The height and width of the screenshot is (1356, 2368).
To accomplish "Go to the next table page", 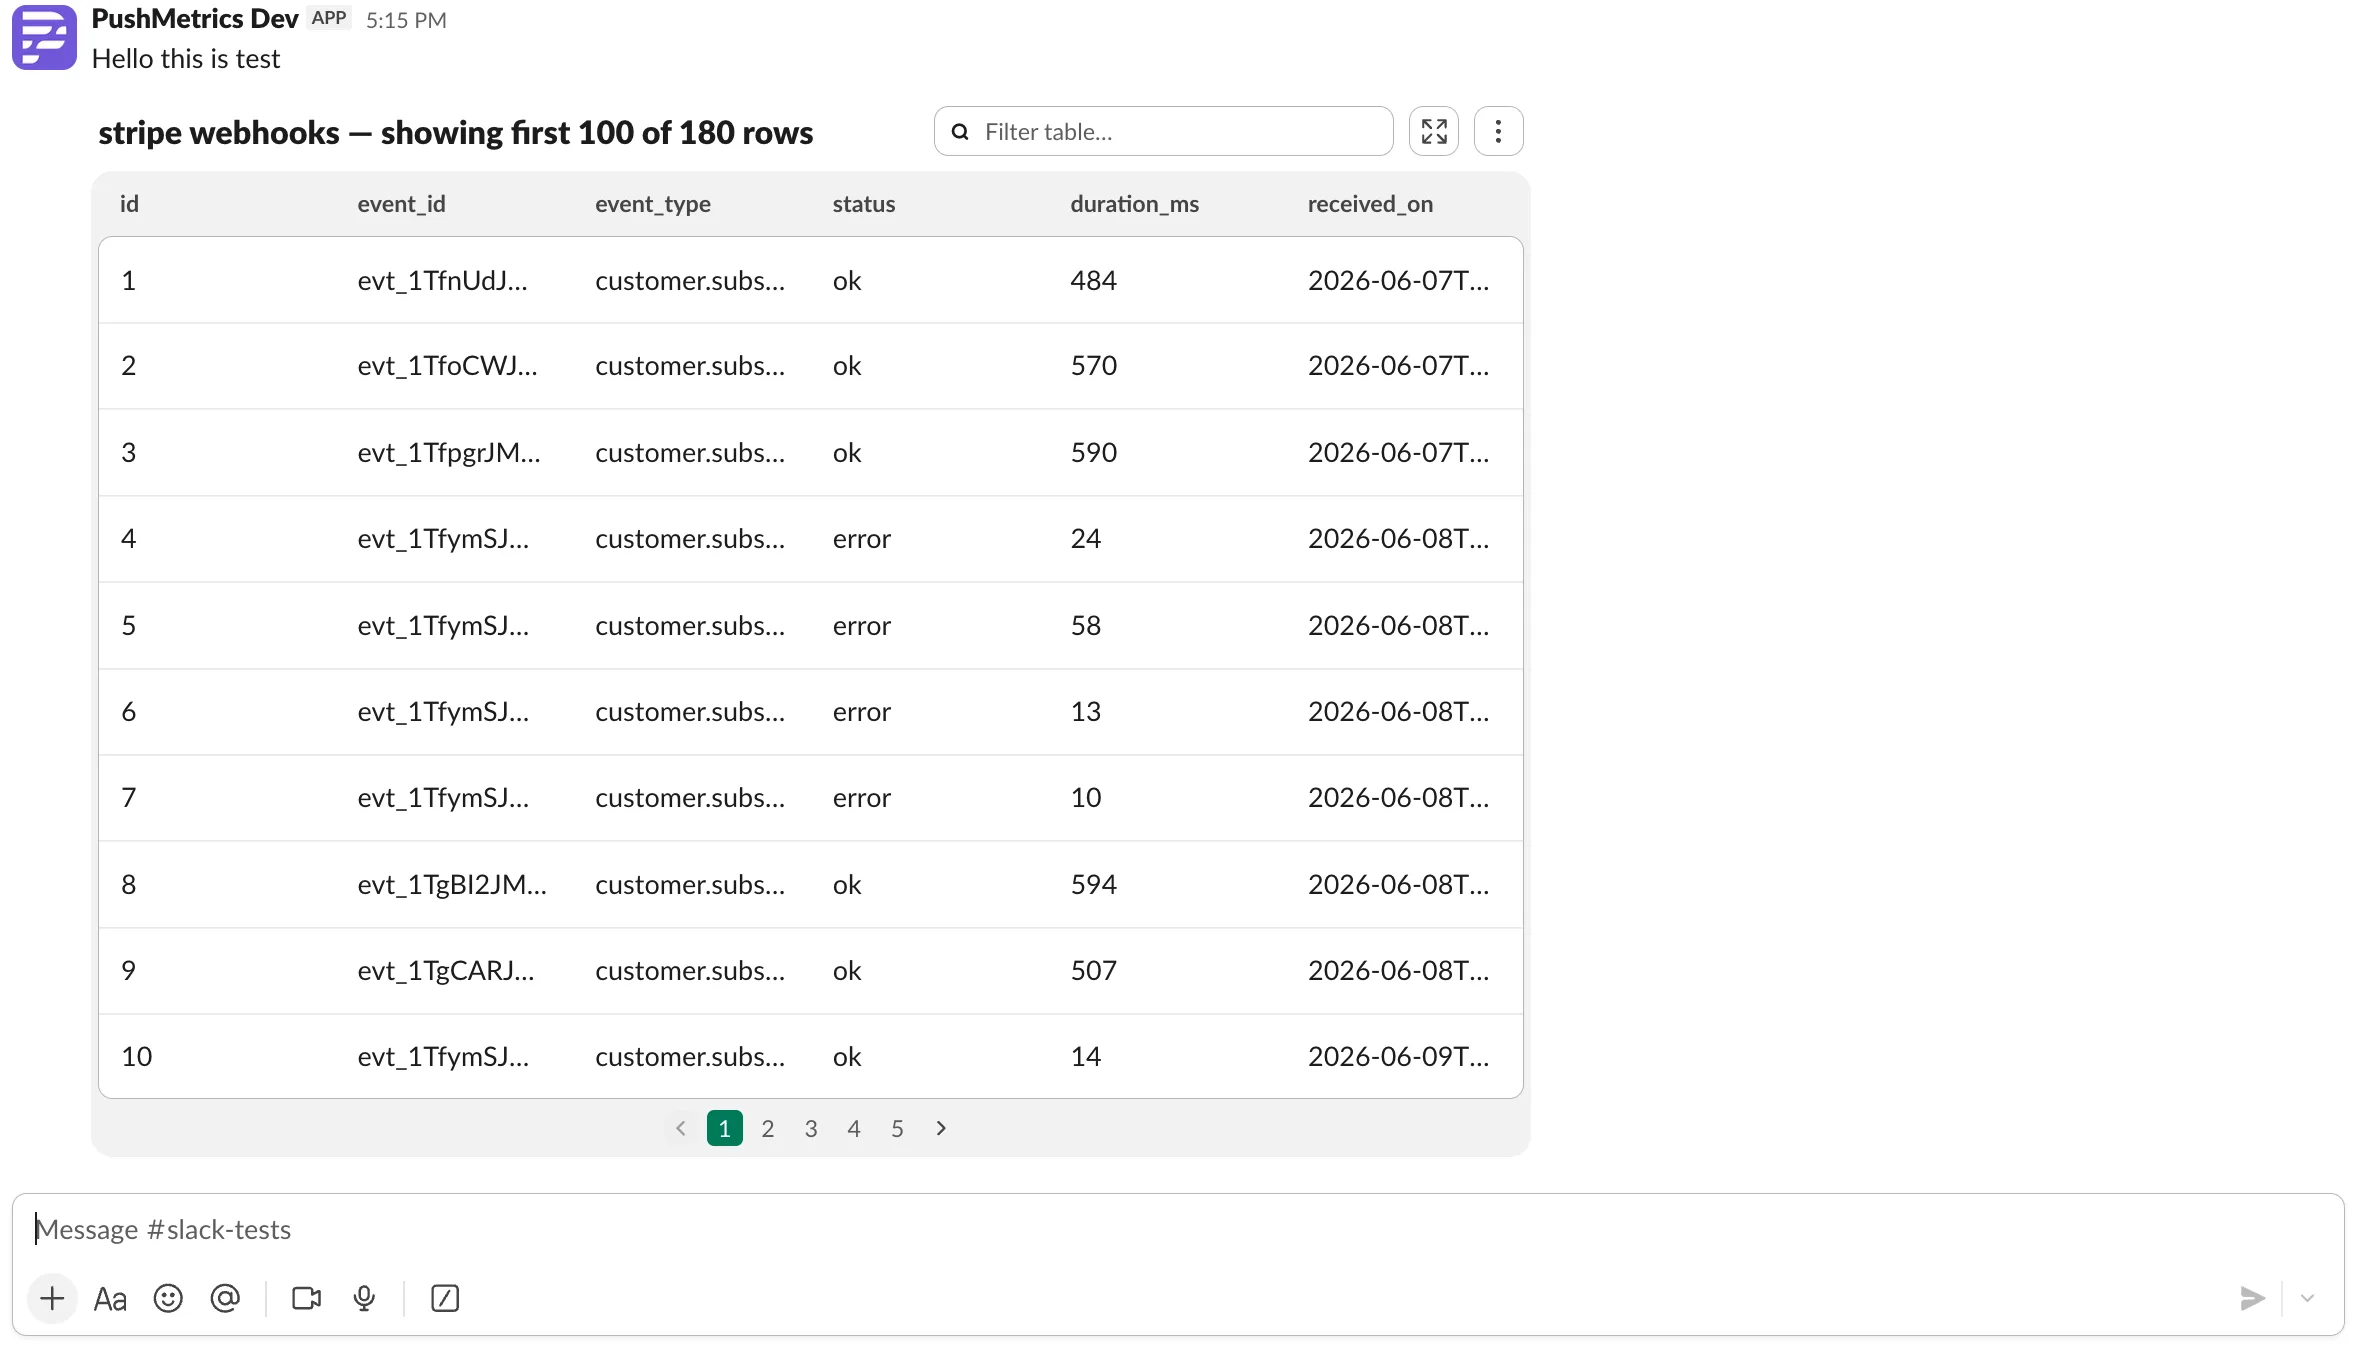I will point(941,1128).
